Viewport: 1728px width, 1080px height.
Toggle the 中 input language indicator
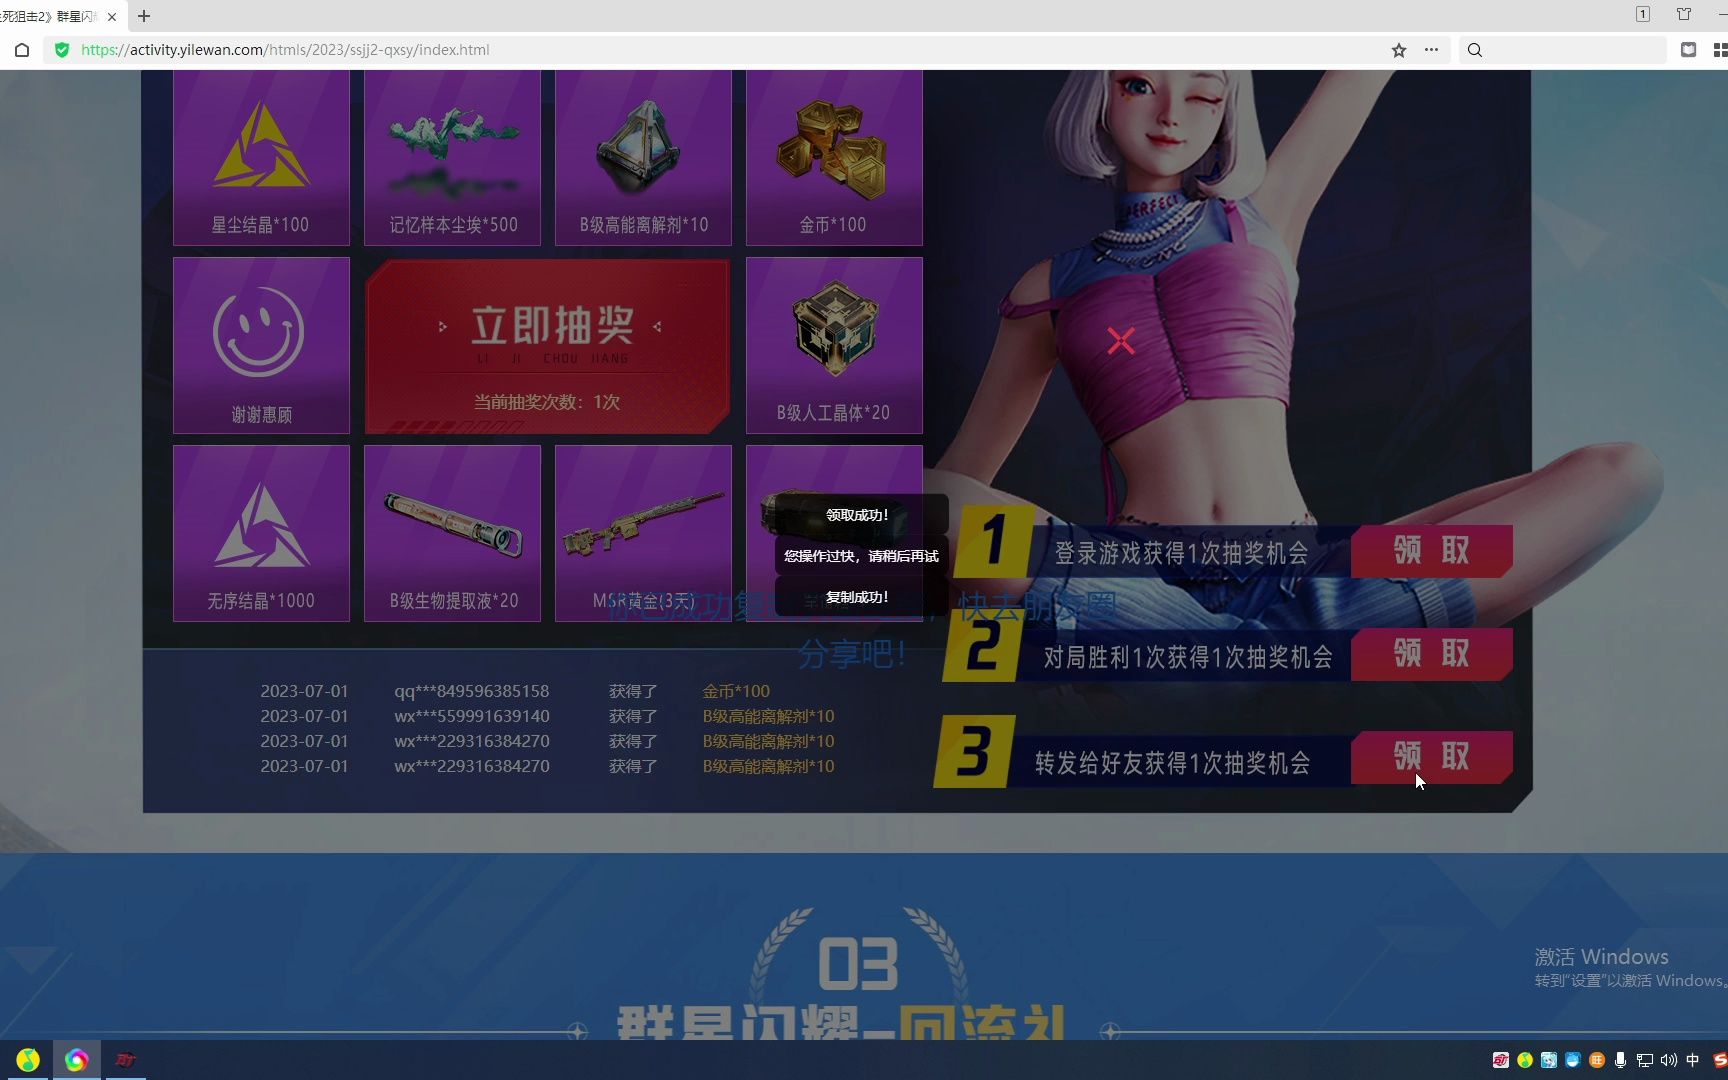tap(1692, 1060)
